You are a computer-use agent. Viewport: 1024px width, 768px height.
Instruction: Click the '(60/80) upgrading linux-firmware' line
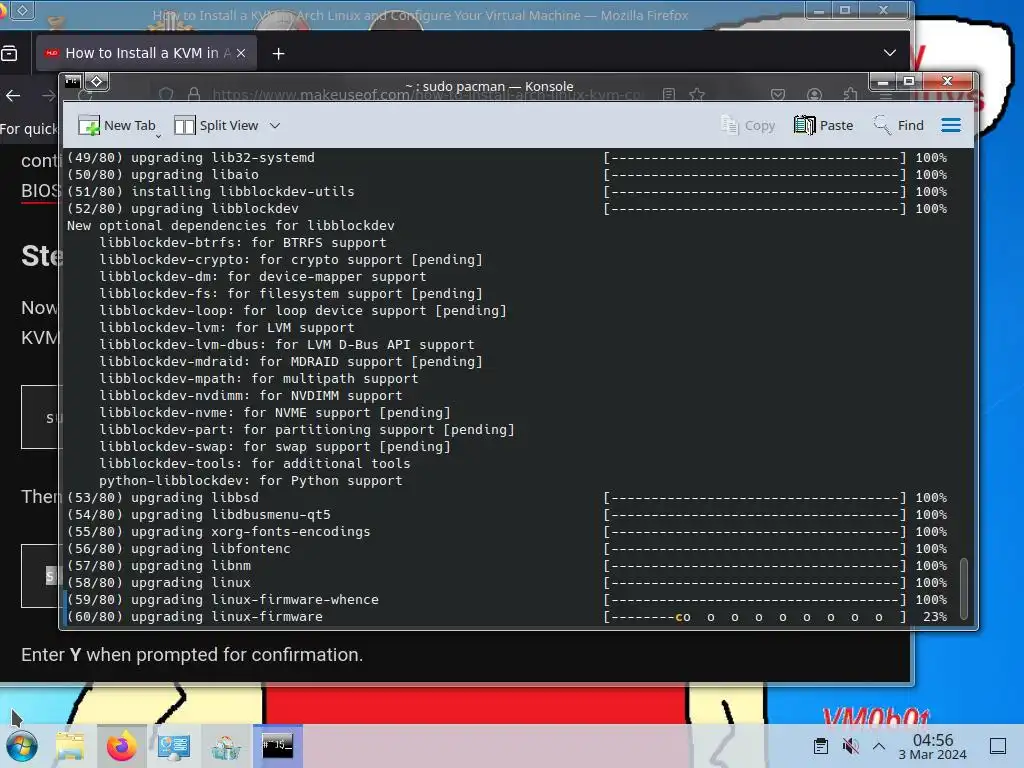(x=195, y=616)
